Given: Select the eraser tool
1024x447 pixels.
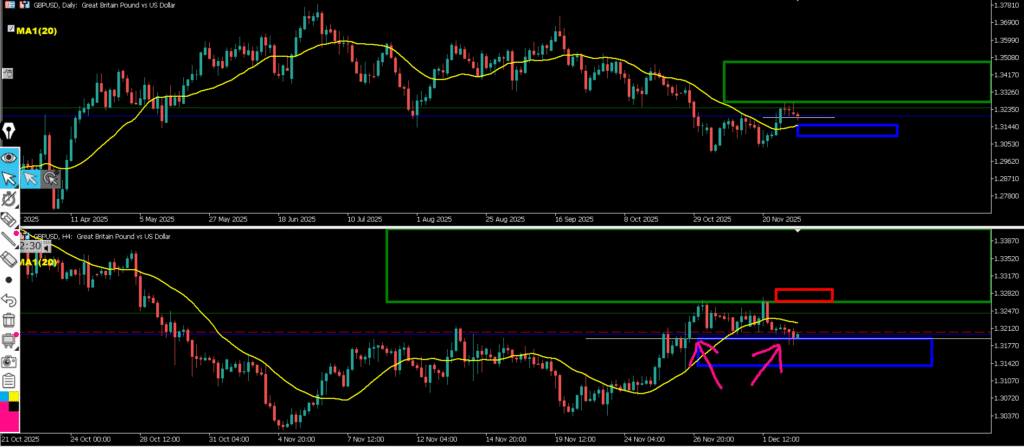Looking at the screenshot, I should tap(9, 259).
